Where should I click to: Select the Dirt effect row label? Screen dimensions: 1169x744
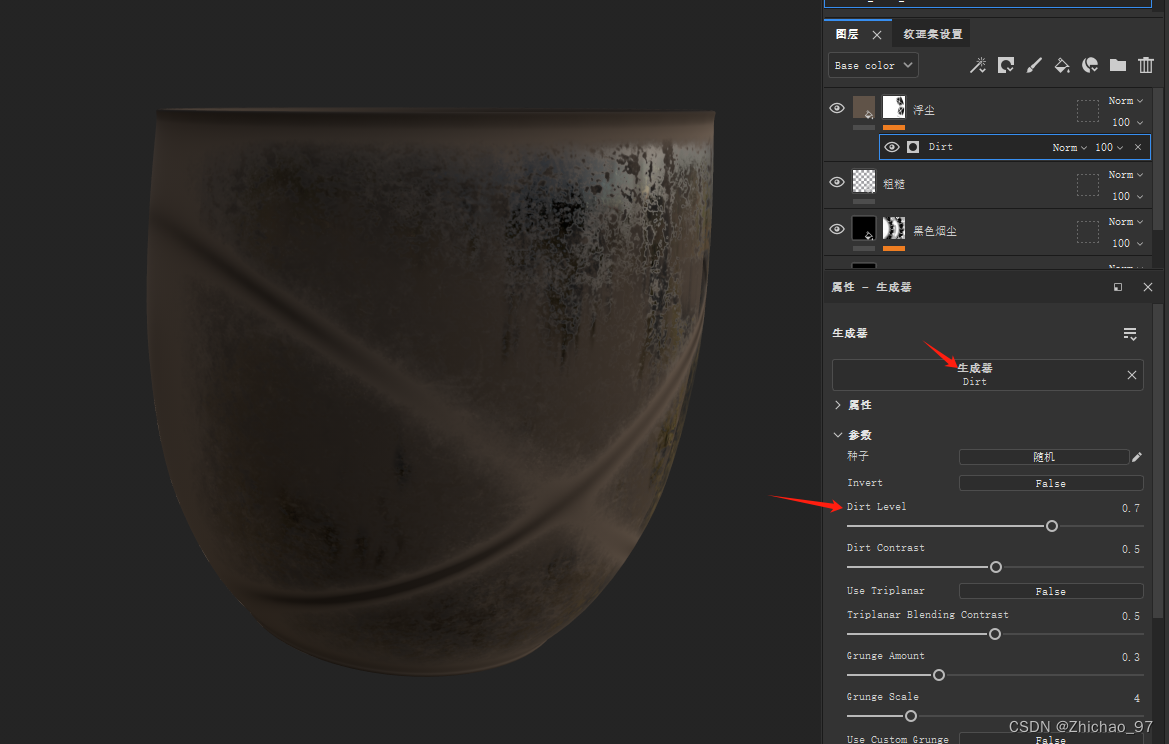tap(940, 147)
